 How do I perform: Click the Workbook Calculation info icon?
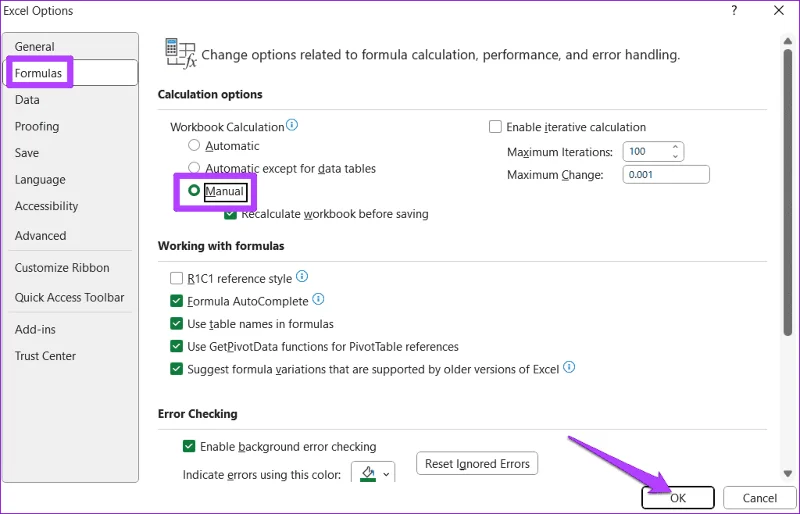point(292,125)
